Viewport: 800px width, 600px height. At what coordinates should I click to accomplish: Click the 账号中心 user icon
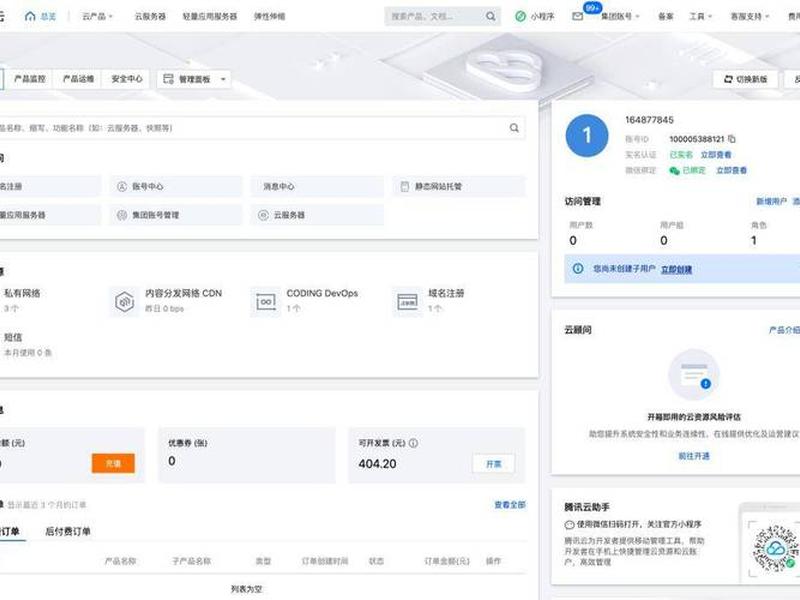click(122, 186)
